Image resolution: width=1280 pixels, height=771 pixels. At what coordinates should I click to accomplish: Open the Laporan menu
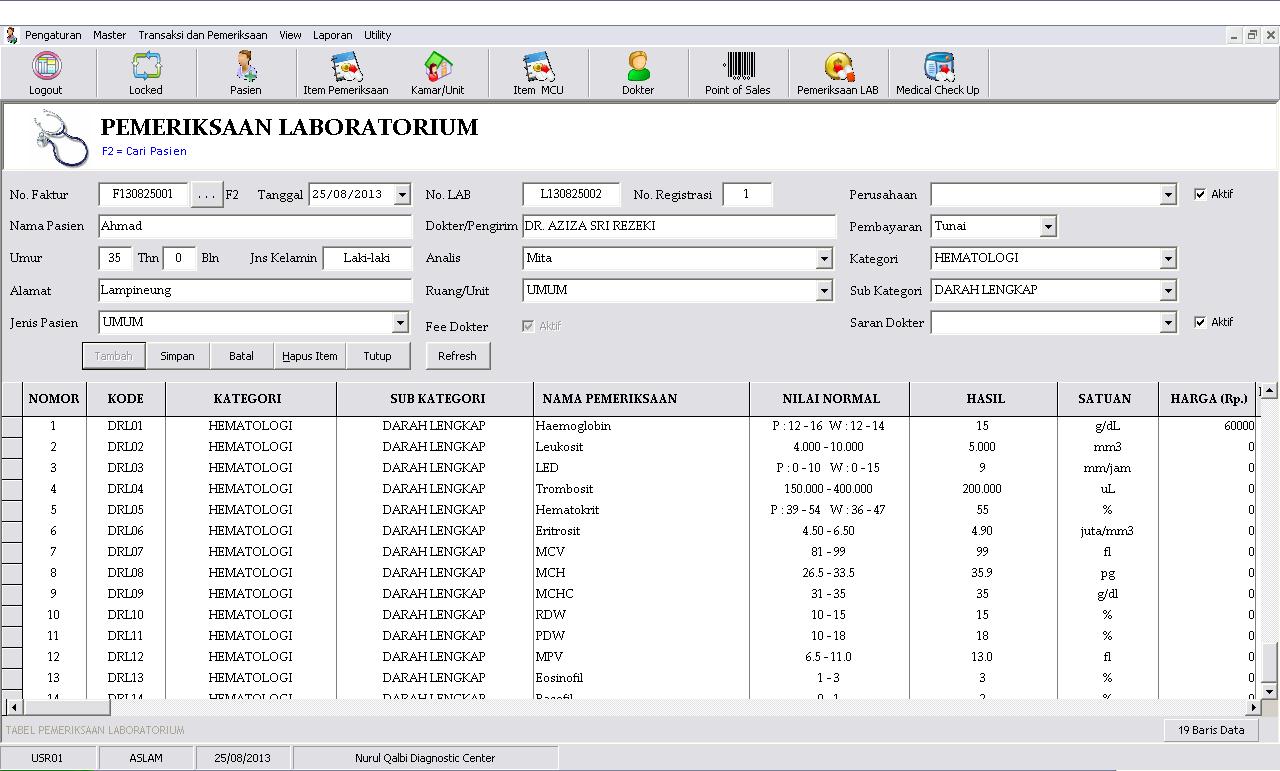pyautogui.click(x=332, y=35)
